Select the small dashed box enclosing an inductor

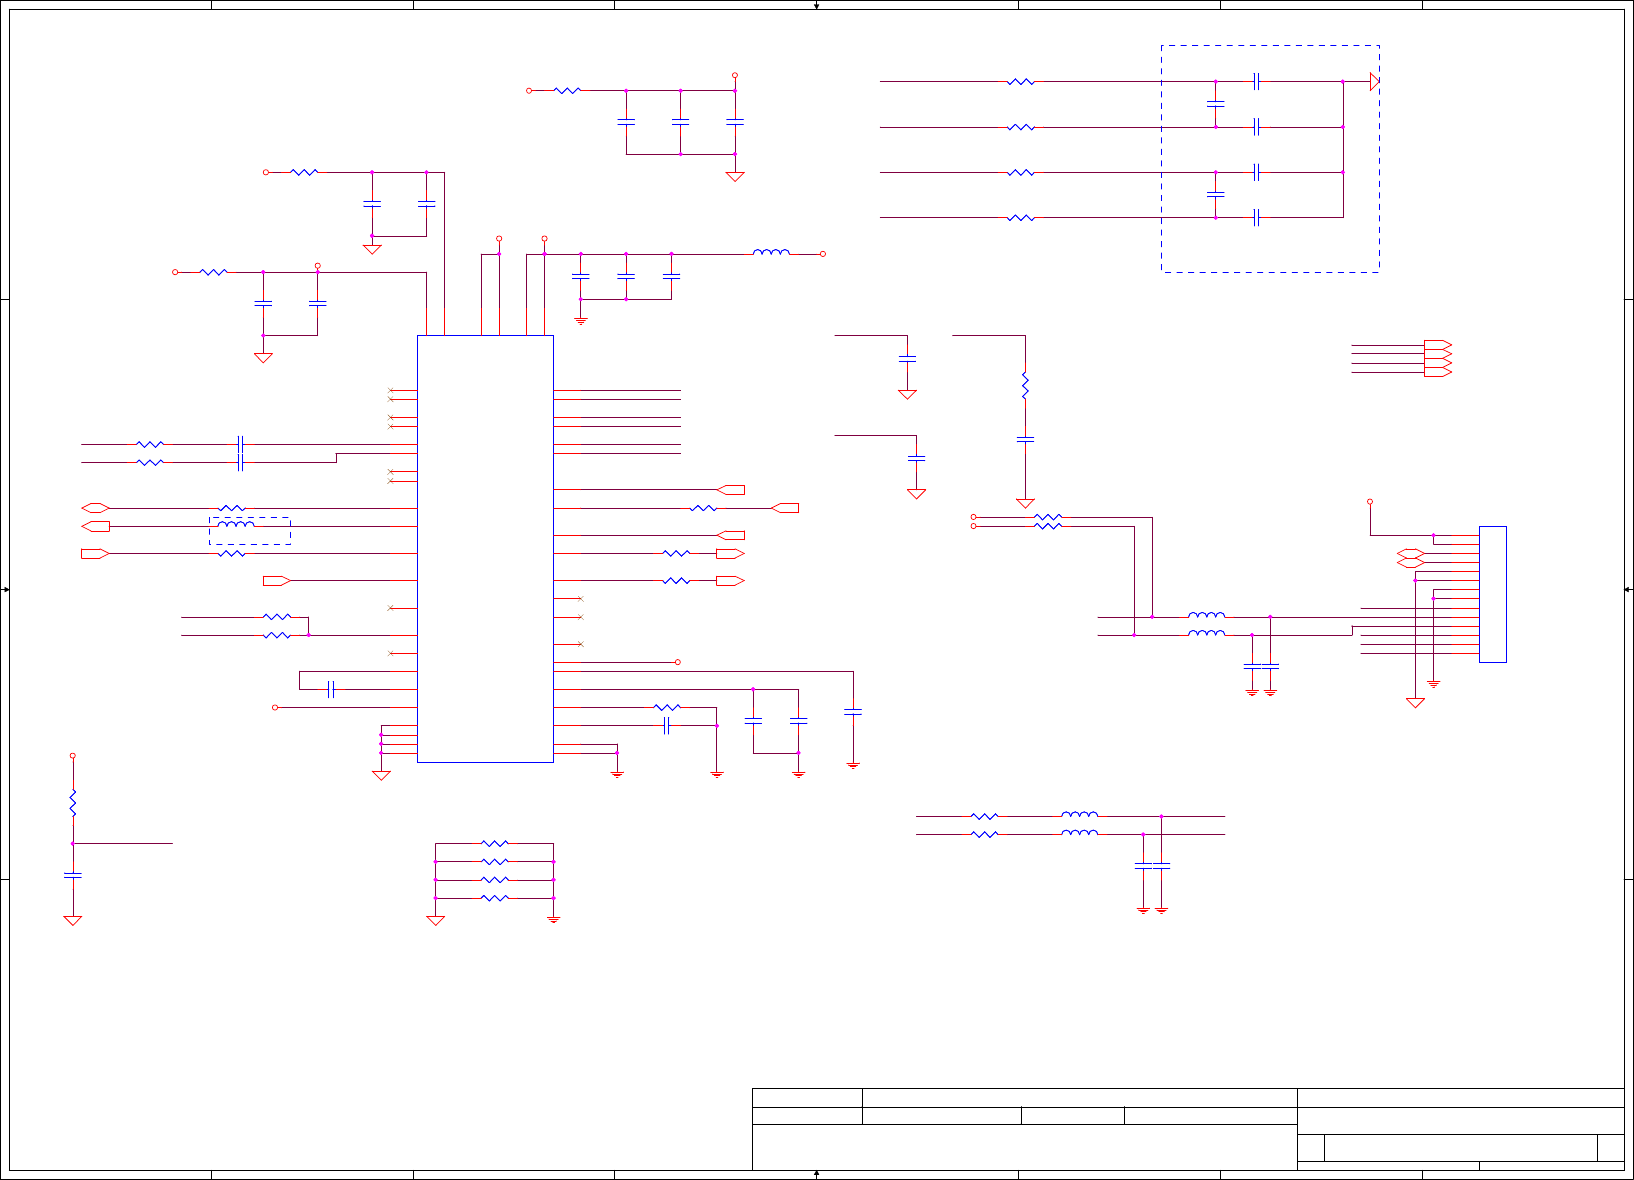(250, 531)
